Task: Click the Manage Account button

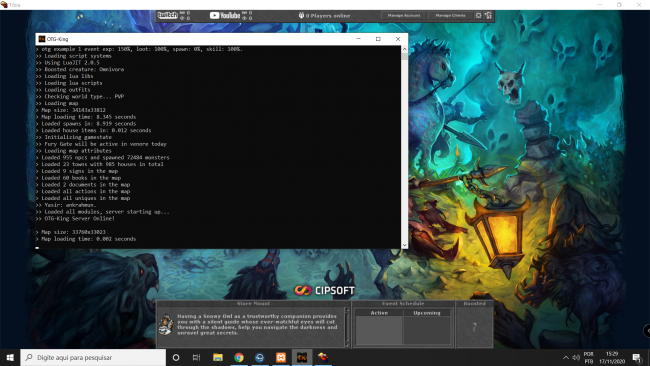Action: pos(404,16)
